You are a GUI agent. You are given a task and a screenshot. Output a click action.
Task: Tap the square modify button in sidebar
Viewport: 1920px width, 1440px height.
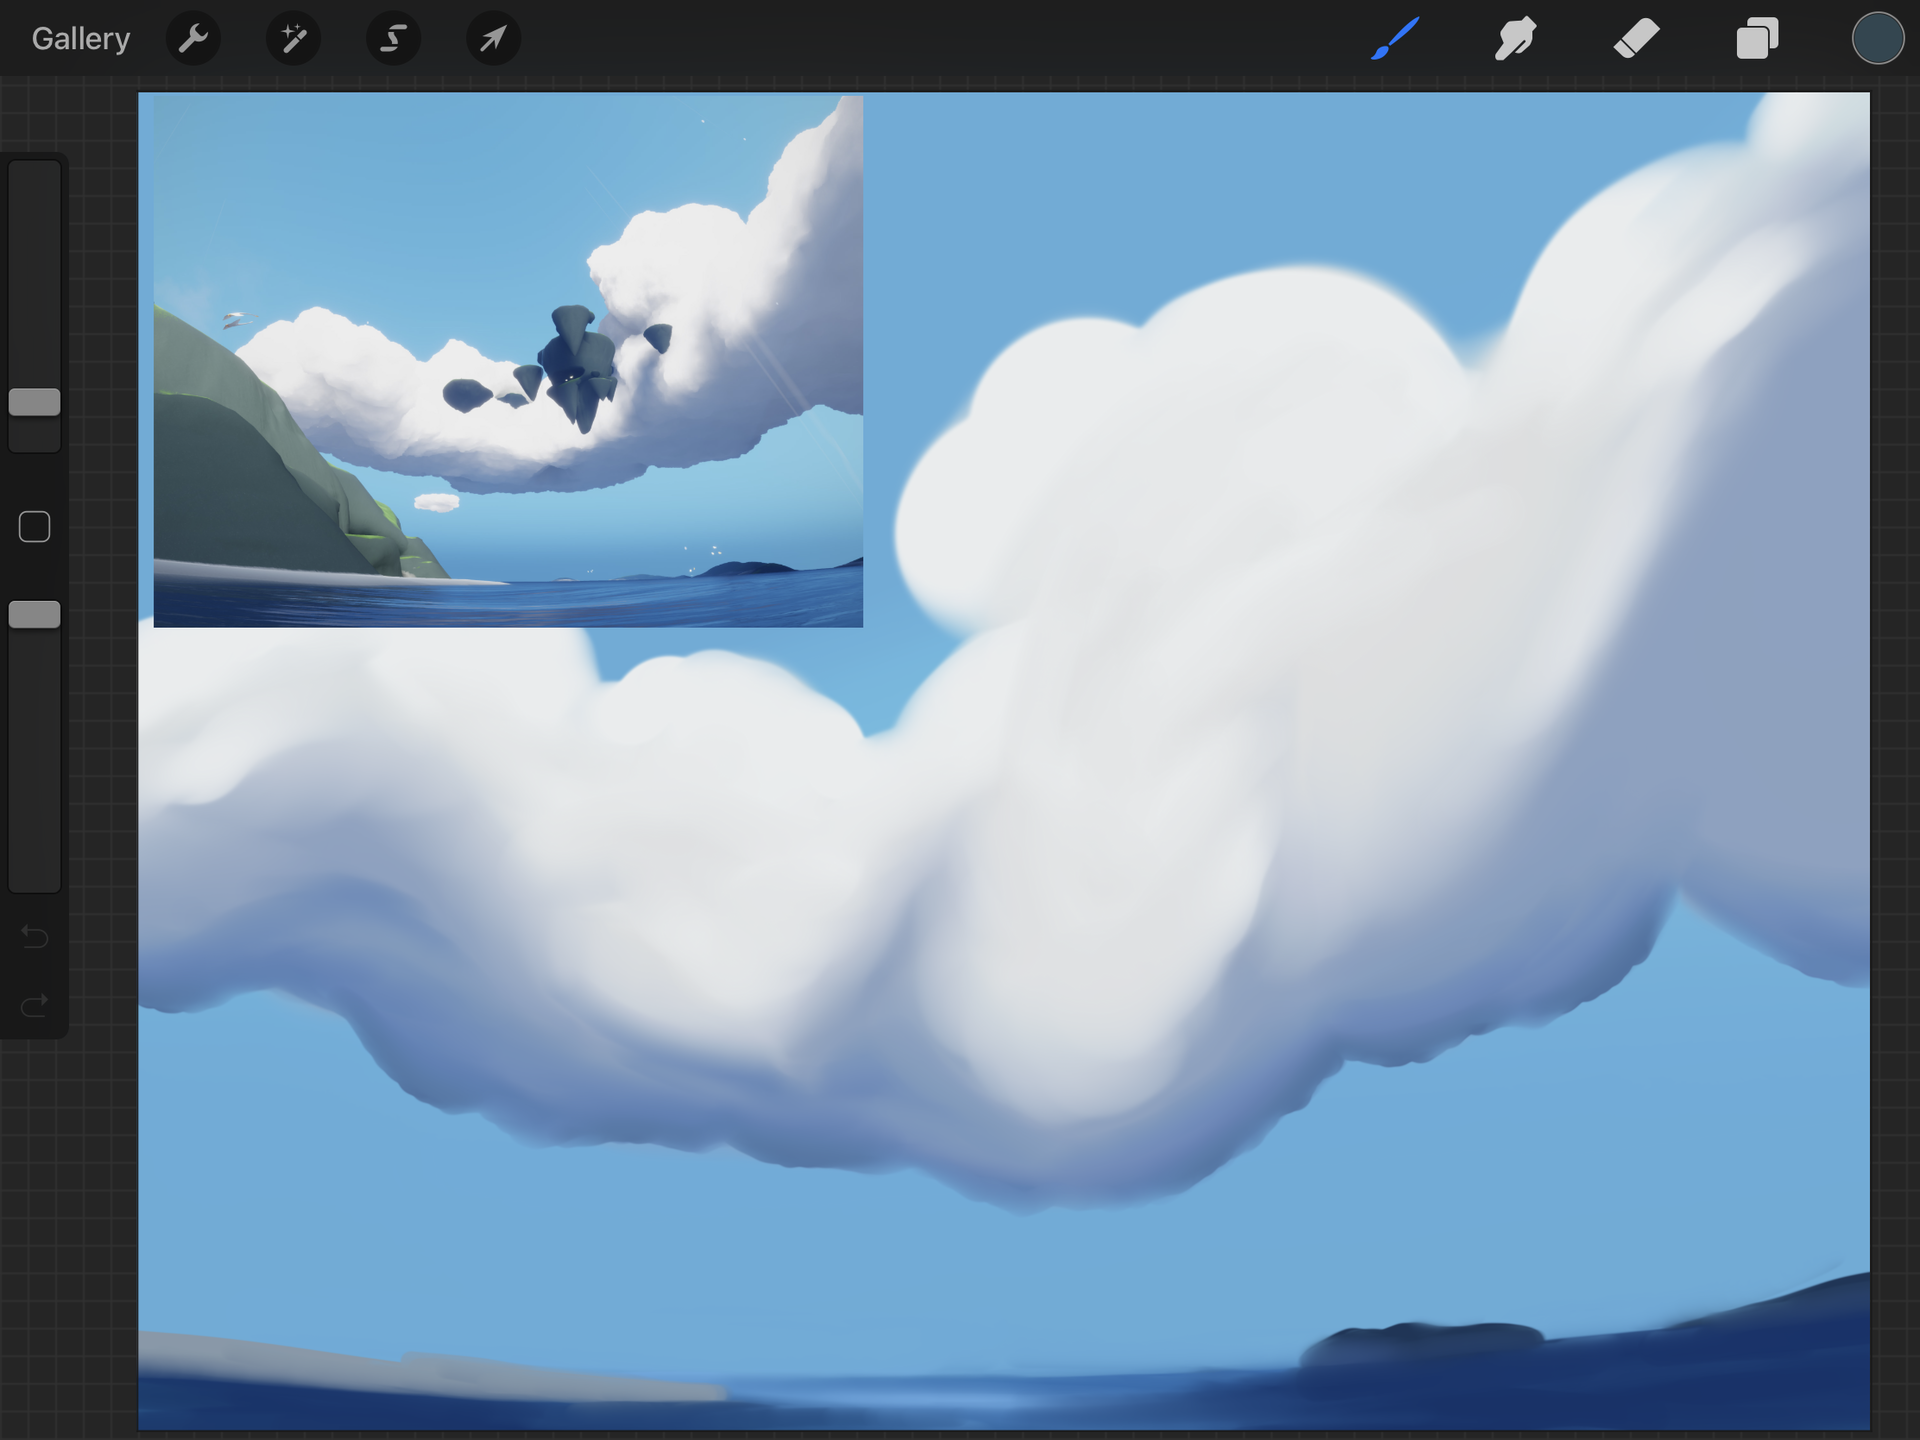click(35, 527)
